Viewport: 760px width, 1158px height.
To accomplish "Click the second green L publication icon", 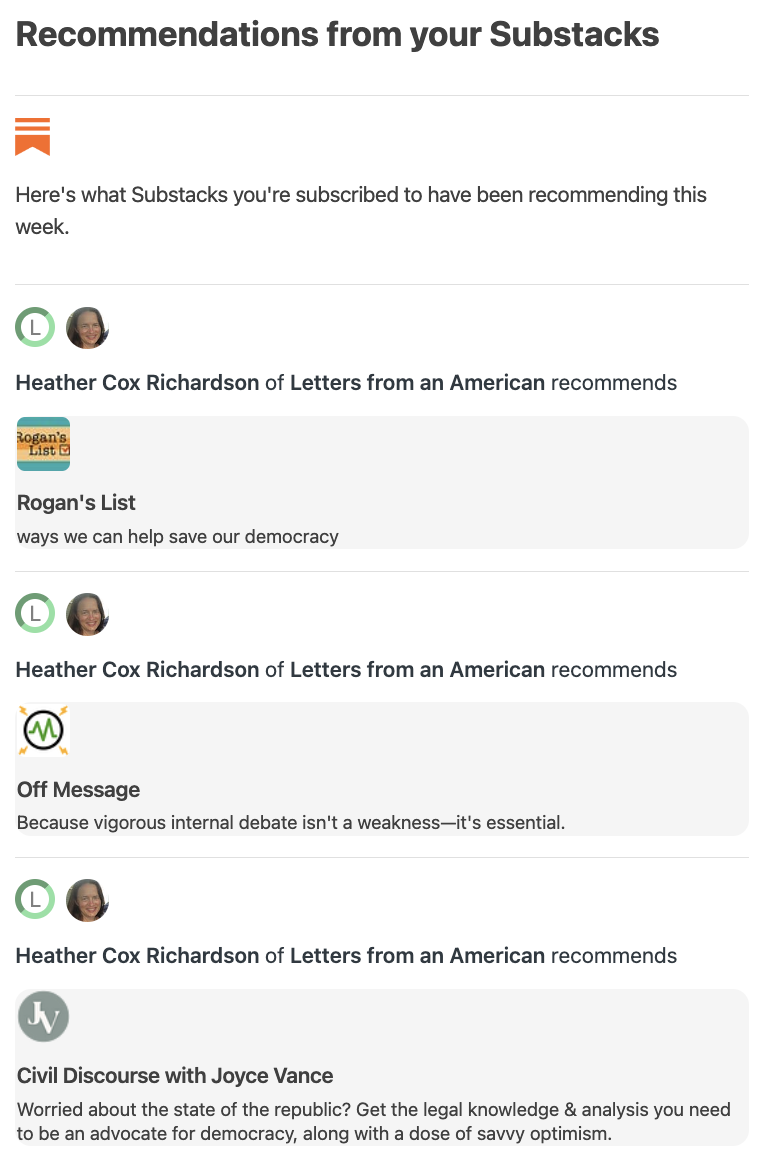I will 35,613.
